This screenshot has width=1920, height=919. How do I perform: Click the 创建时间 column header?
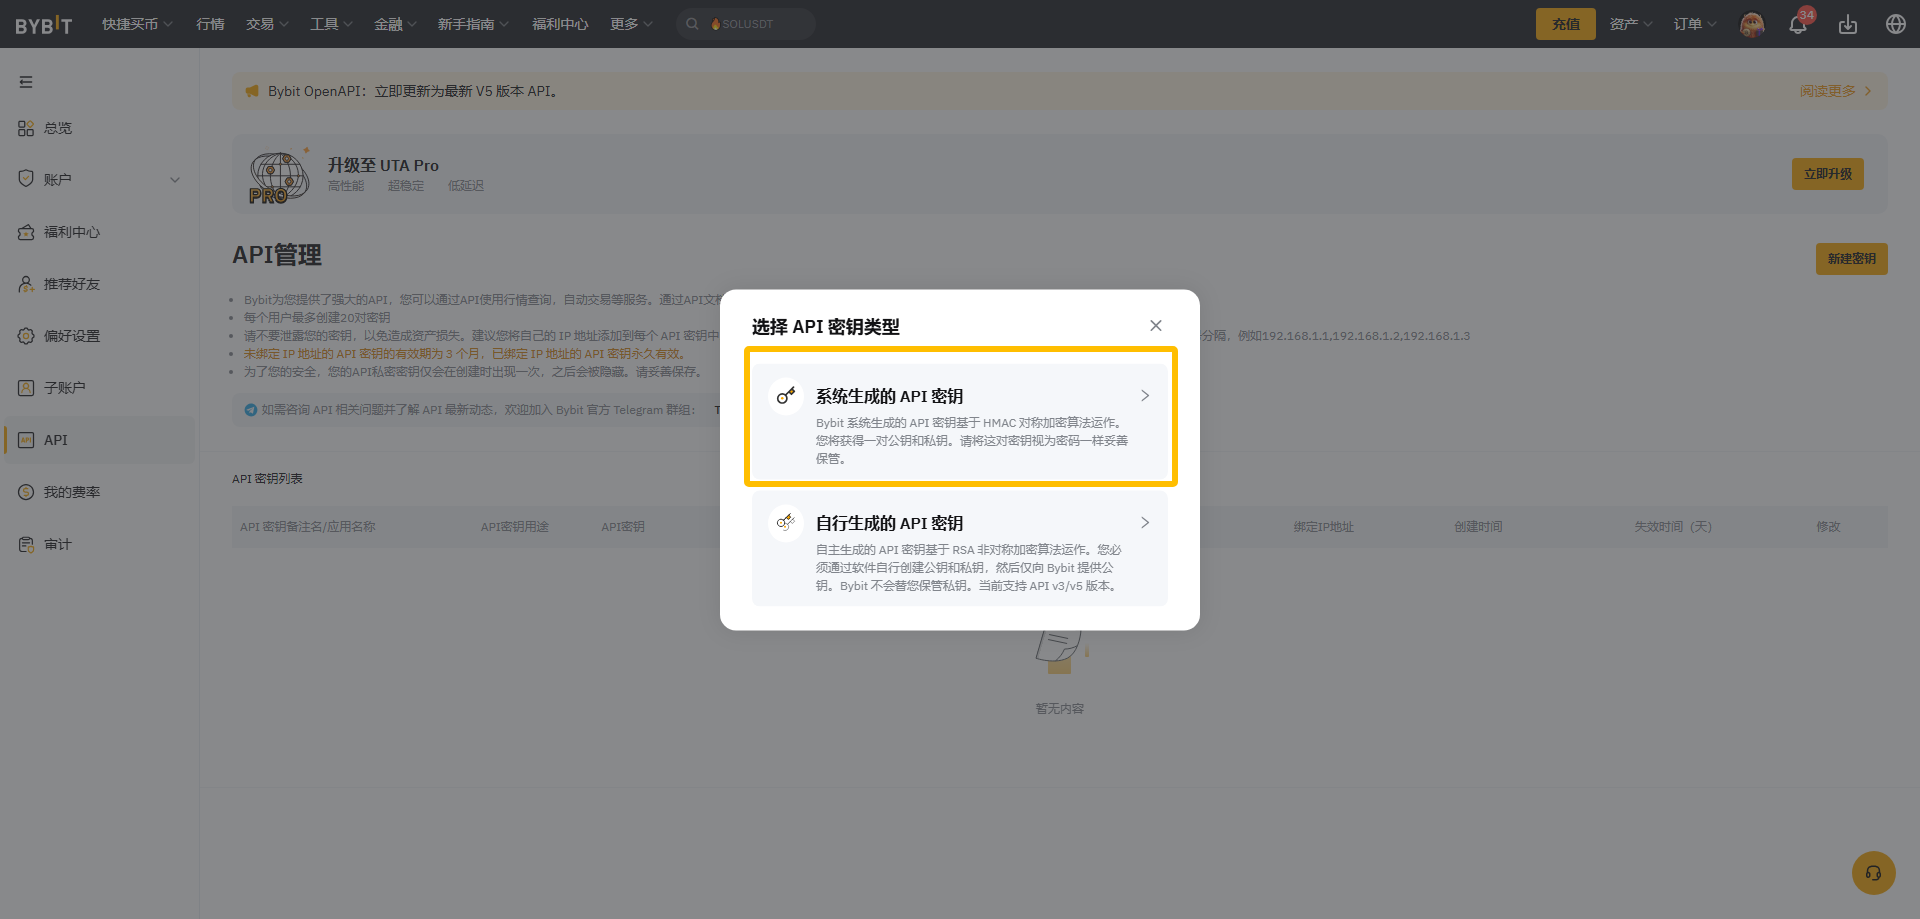tap(1478, 527)
